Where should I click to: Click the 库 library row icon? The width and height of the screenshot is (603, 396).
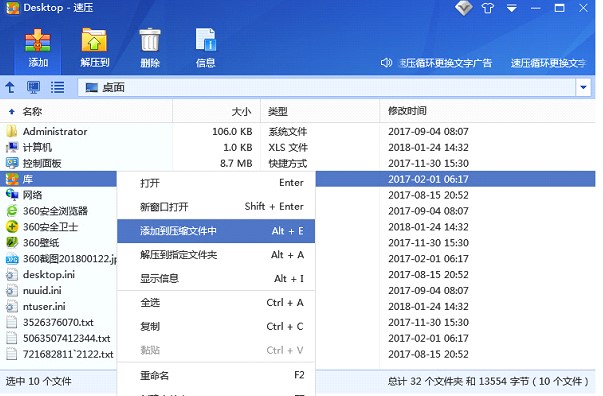pyautogui.click(x=12, y=179)
